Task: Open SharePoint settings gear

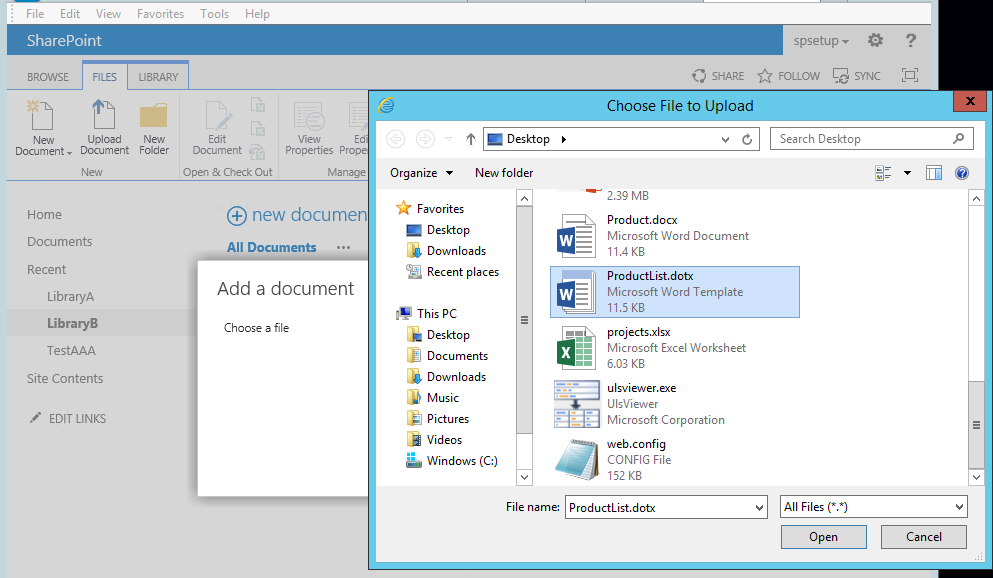Action: pos(875,41)
